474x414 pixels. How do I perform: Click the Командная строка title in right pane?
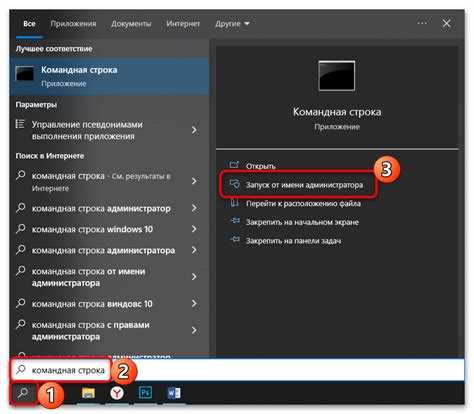click(x=337, y=112)
